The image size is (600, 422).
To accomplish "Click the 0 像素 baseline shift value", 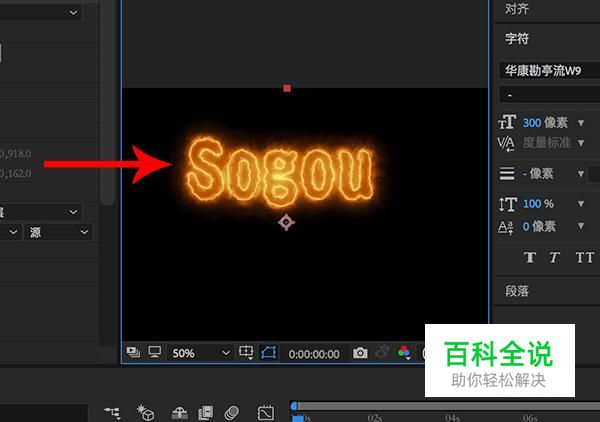I will coord(539,226).
